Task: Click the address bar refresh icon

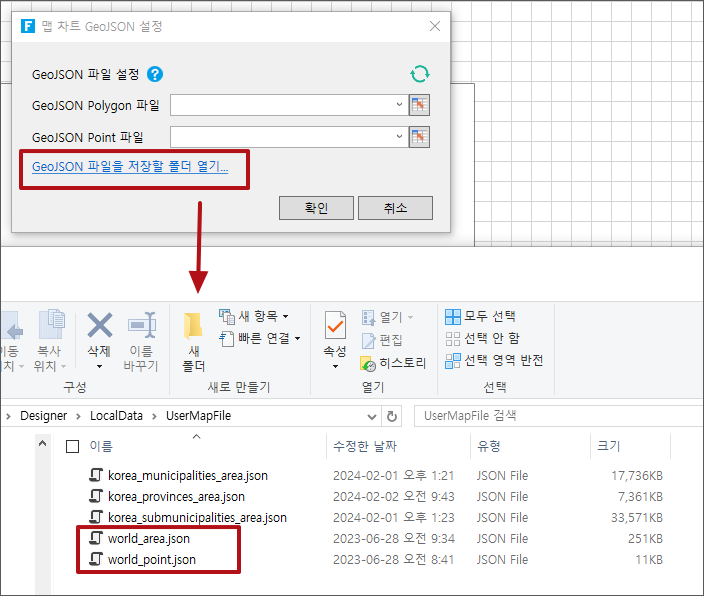Action: (393, 416)
